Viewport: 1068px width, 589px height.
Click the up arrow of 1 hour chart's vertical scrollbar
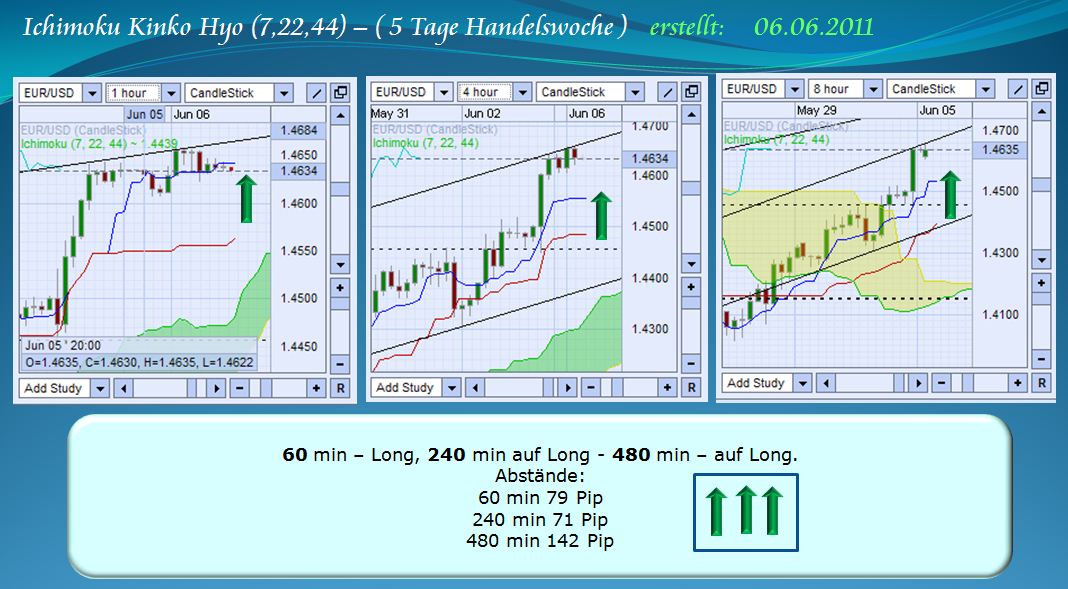340,116
